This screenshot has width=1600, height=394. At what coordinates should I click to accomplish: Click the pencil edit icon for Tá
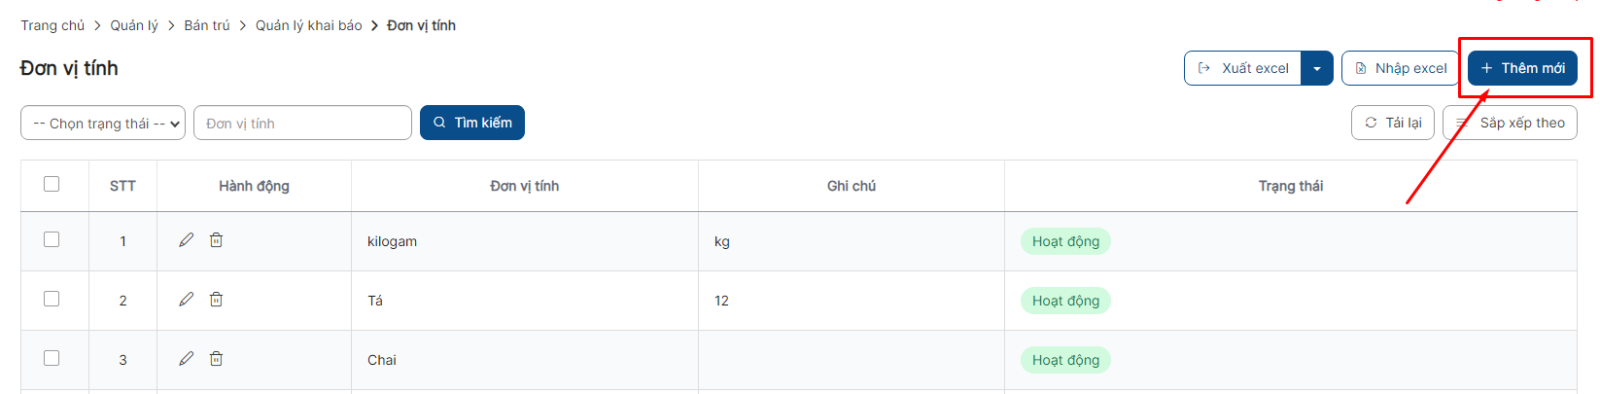pyautogui.click(x=186, y=299)
